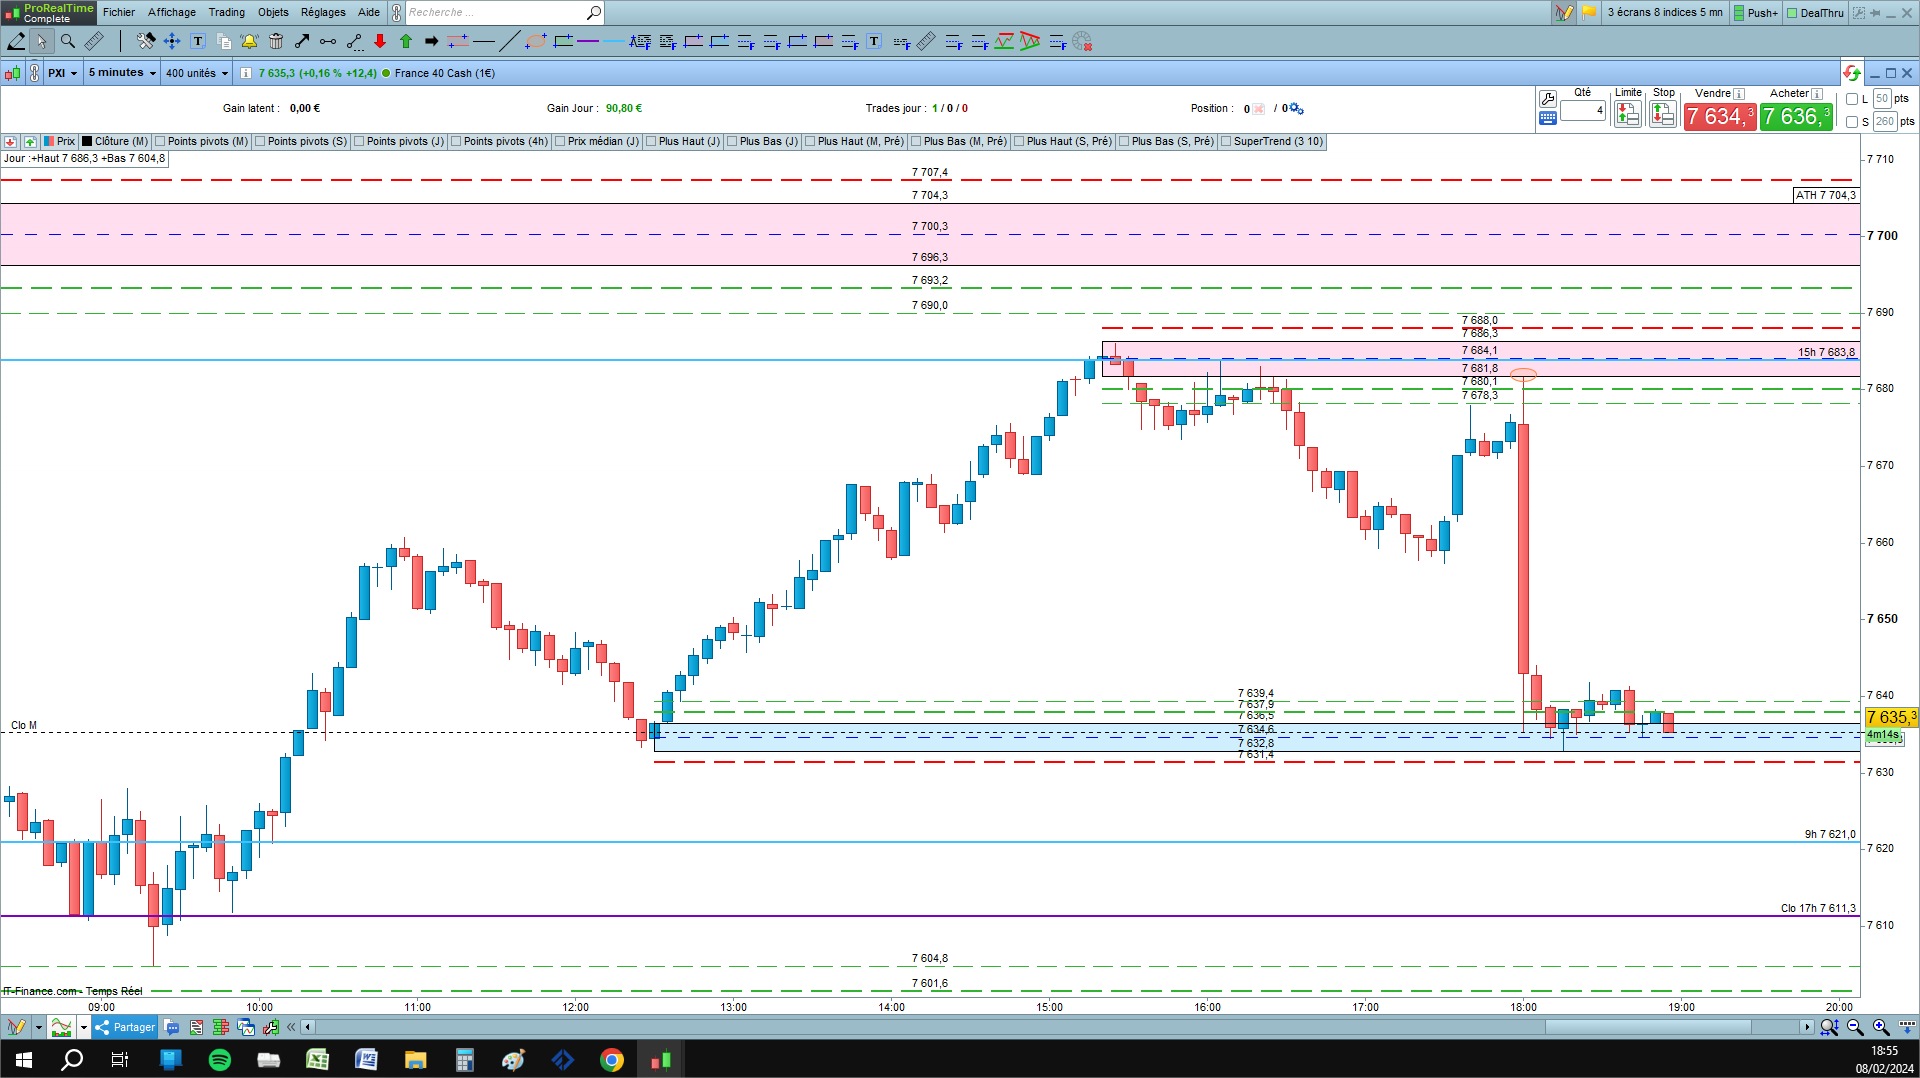This screenshot has height=1078, width=1920.
Task: Open Google Chrome from the taskbar
Action: point(612,1060)
